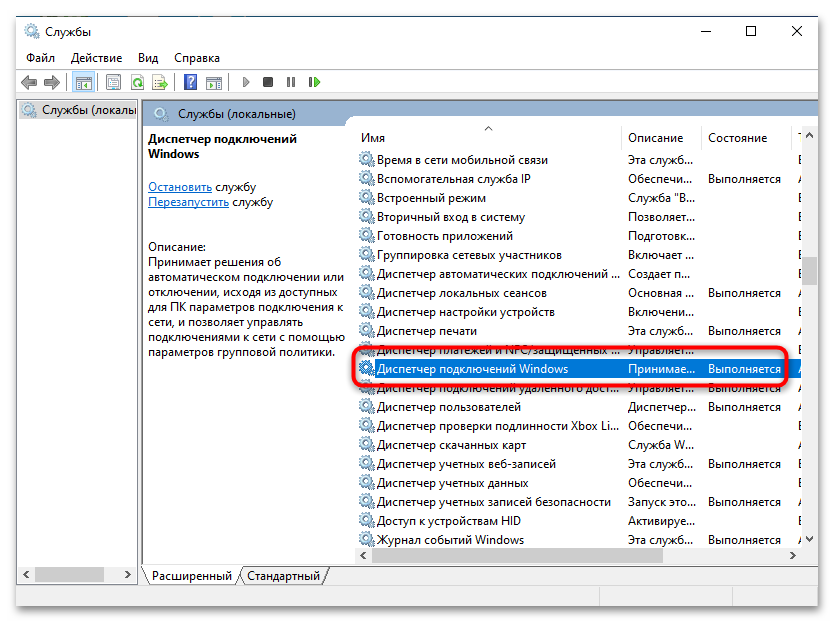The width and height of the screenshot is (834, 622).
Task: Restart the service using the restart icon
Action: point(314,82)
